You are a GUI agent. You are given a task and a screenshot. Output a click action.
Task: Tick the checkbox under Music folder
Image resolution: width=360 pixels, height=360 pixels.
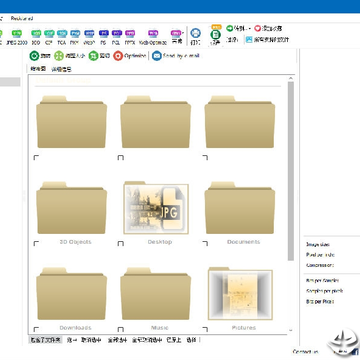coord(121,329)
